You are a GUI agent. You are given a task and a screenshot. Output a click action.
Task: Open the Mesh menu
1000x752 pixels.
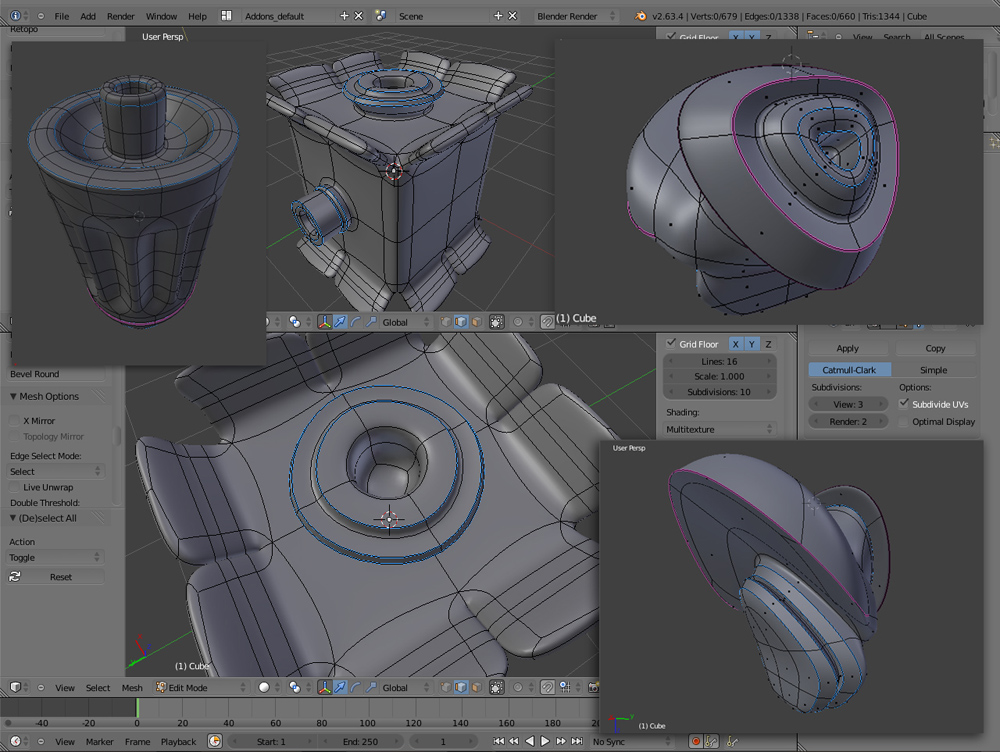[131, 687]
